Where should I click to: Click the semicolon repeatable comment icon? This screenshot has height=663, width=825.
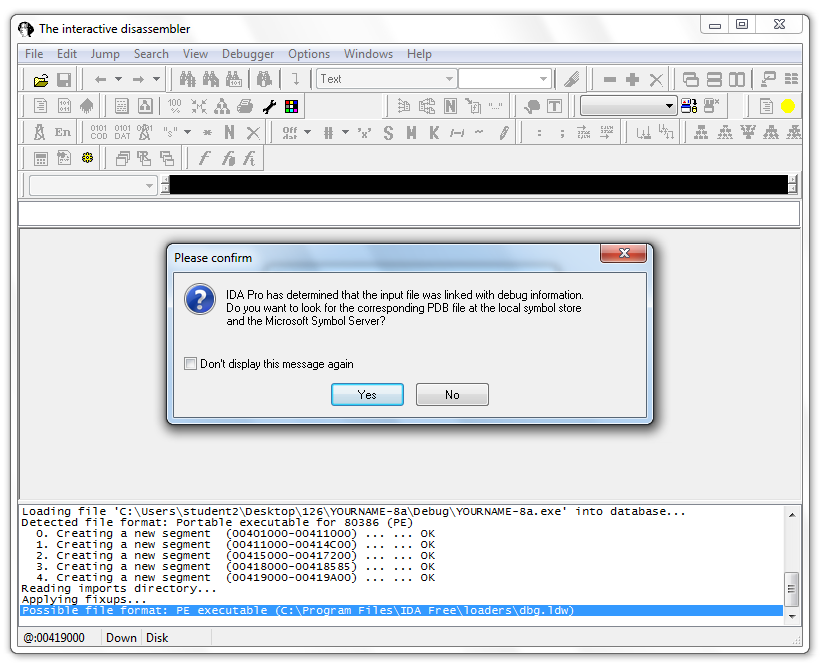[x=562, y=133]
